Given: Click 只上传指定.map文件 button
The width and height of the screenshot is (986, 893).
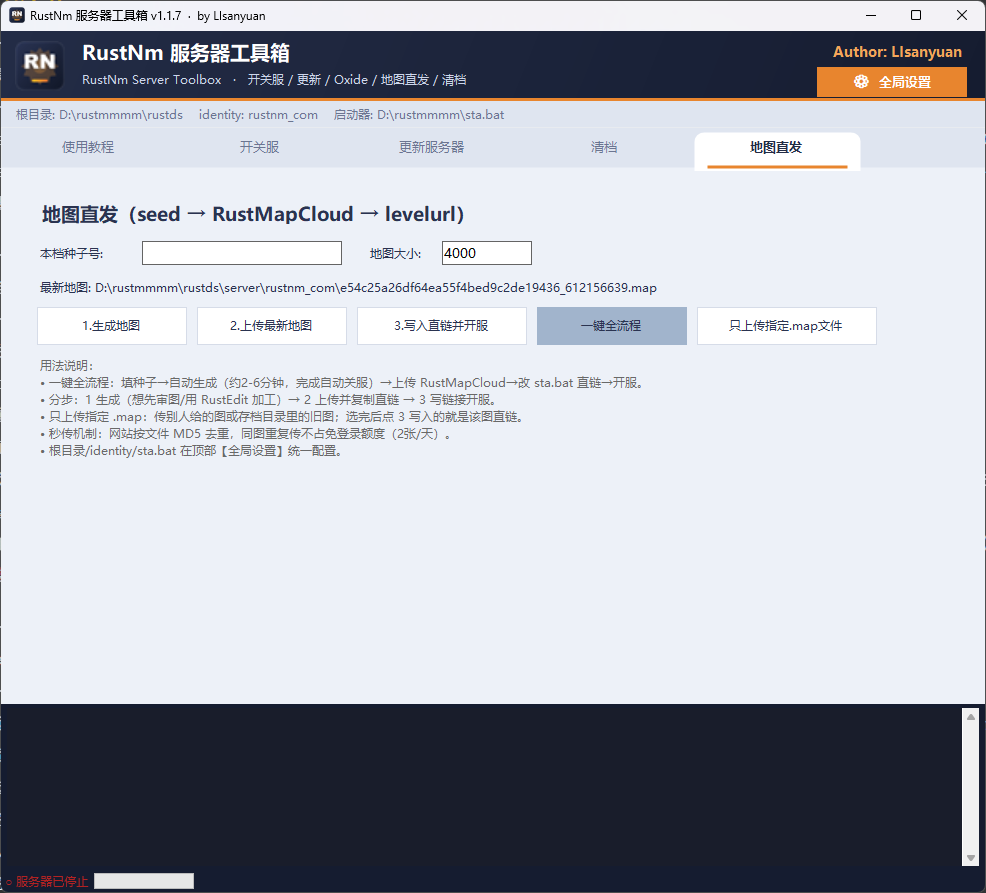Looking at the screenshot, I should tap(786, 326).
